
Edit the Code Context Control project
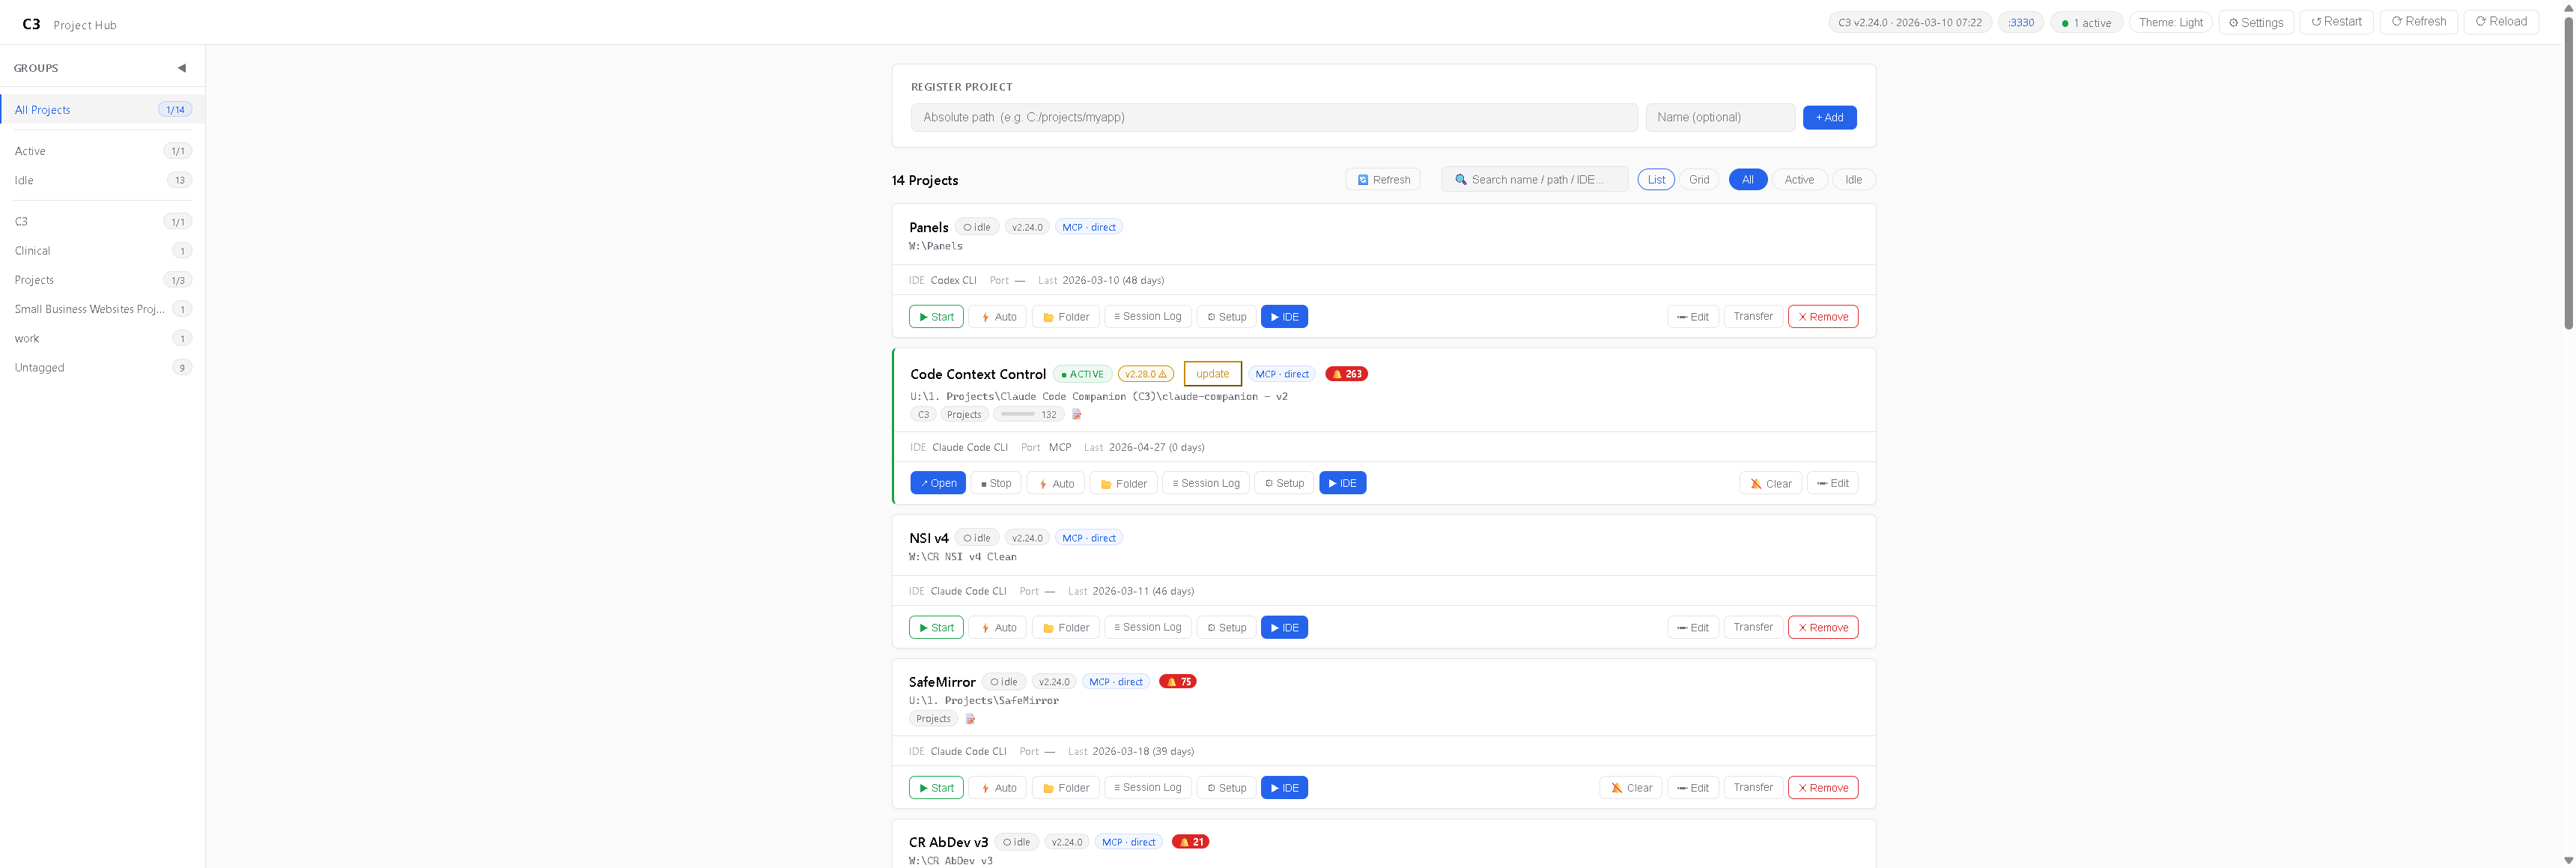tap(1833, 483)
